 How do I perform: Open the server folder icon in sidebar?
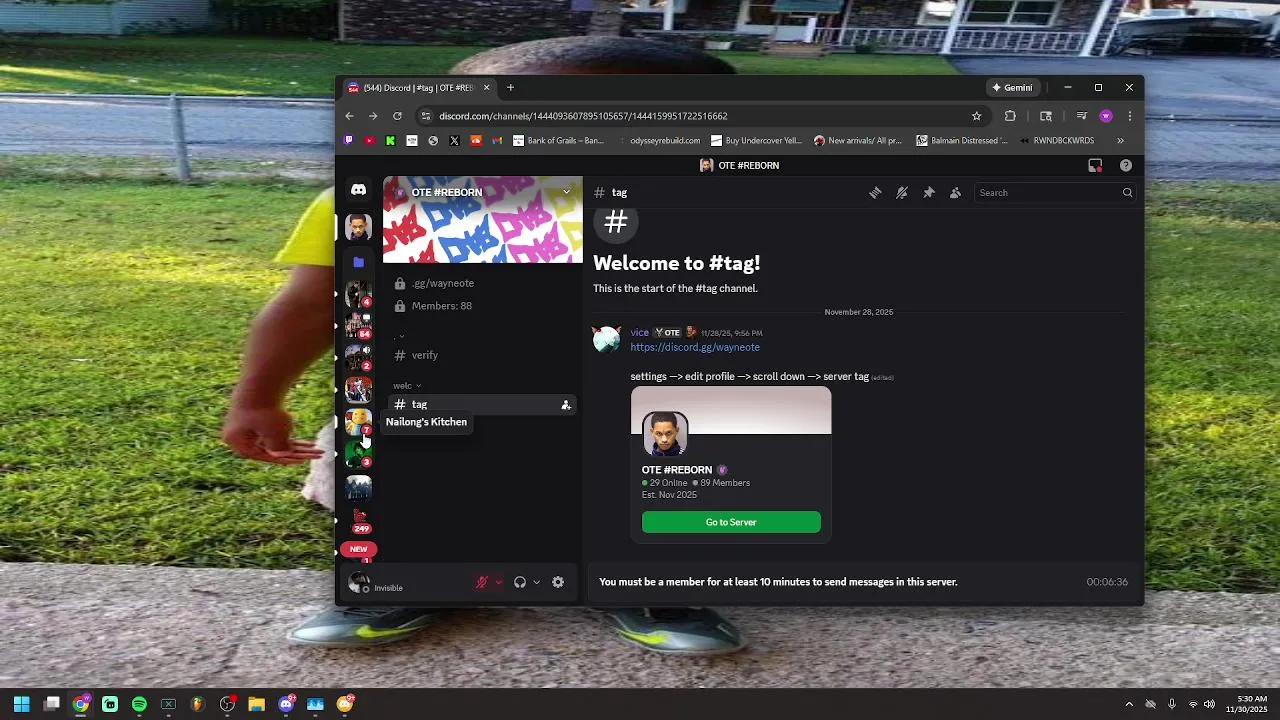tap(358, 262)
